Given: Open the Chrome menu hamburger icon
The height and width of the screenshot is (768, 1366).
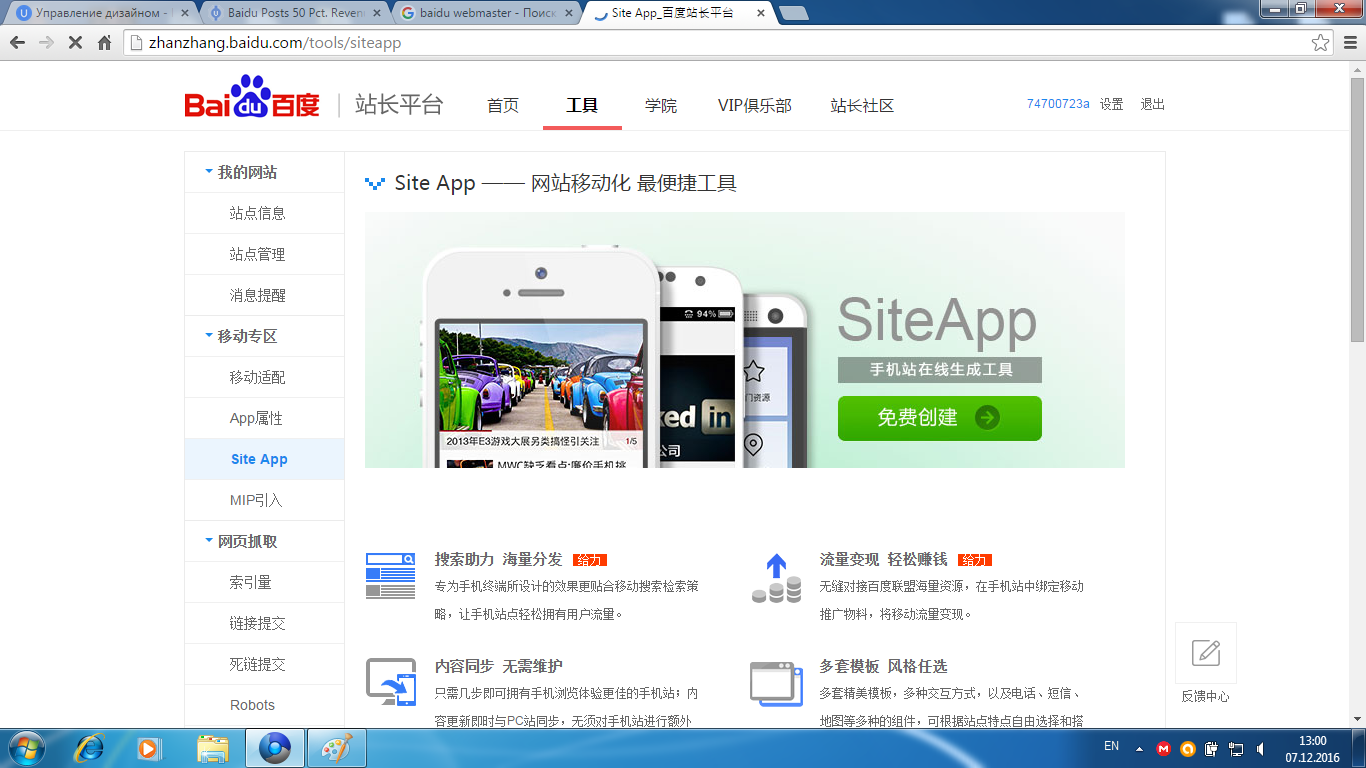Looking at the screenshot, I should (1350, 43).
